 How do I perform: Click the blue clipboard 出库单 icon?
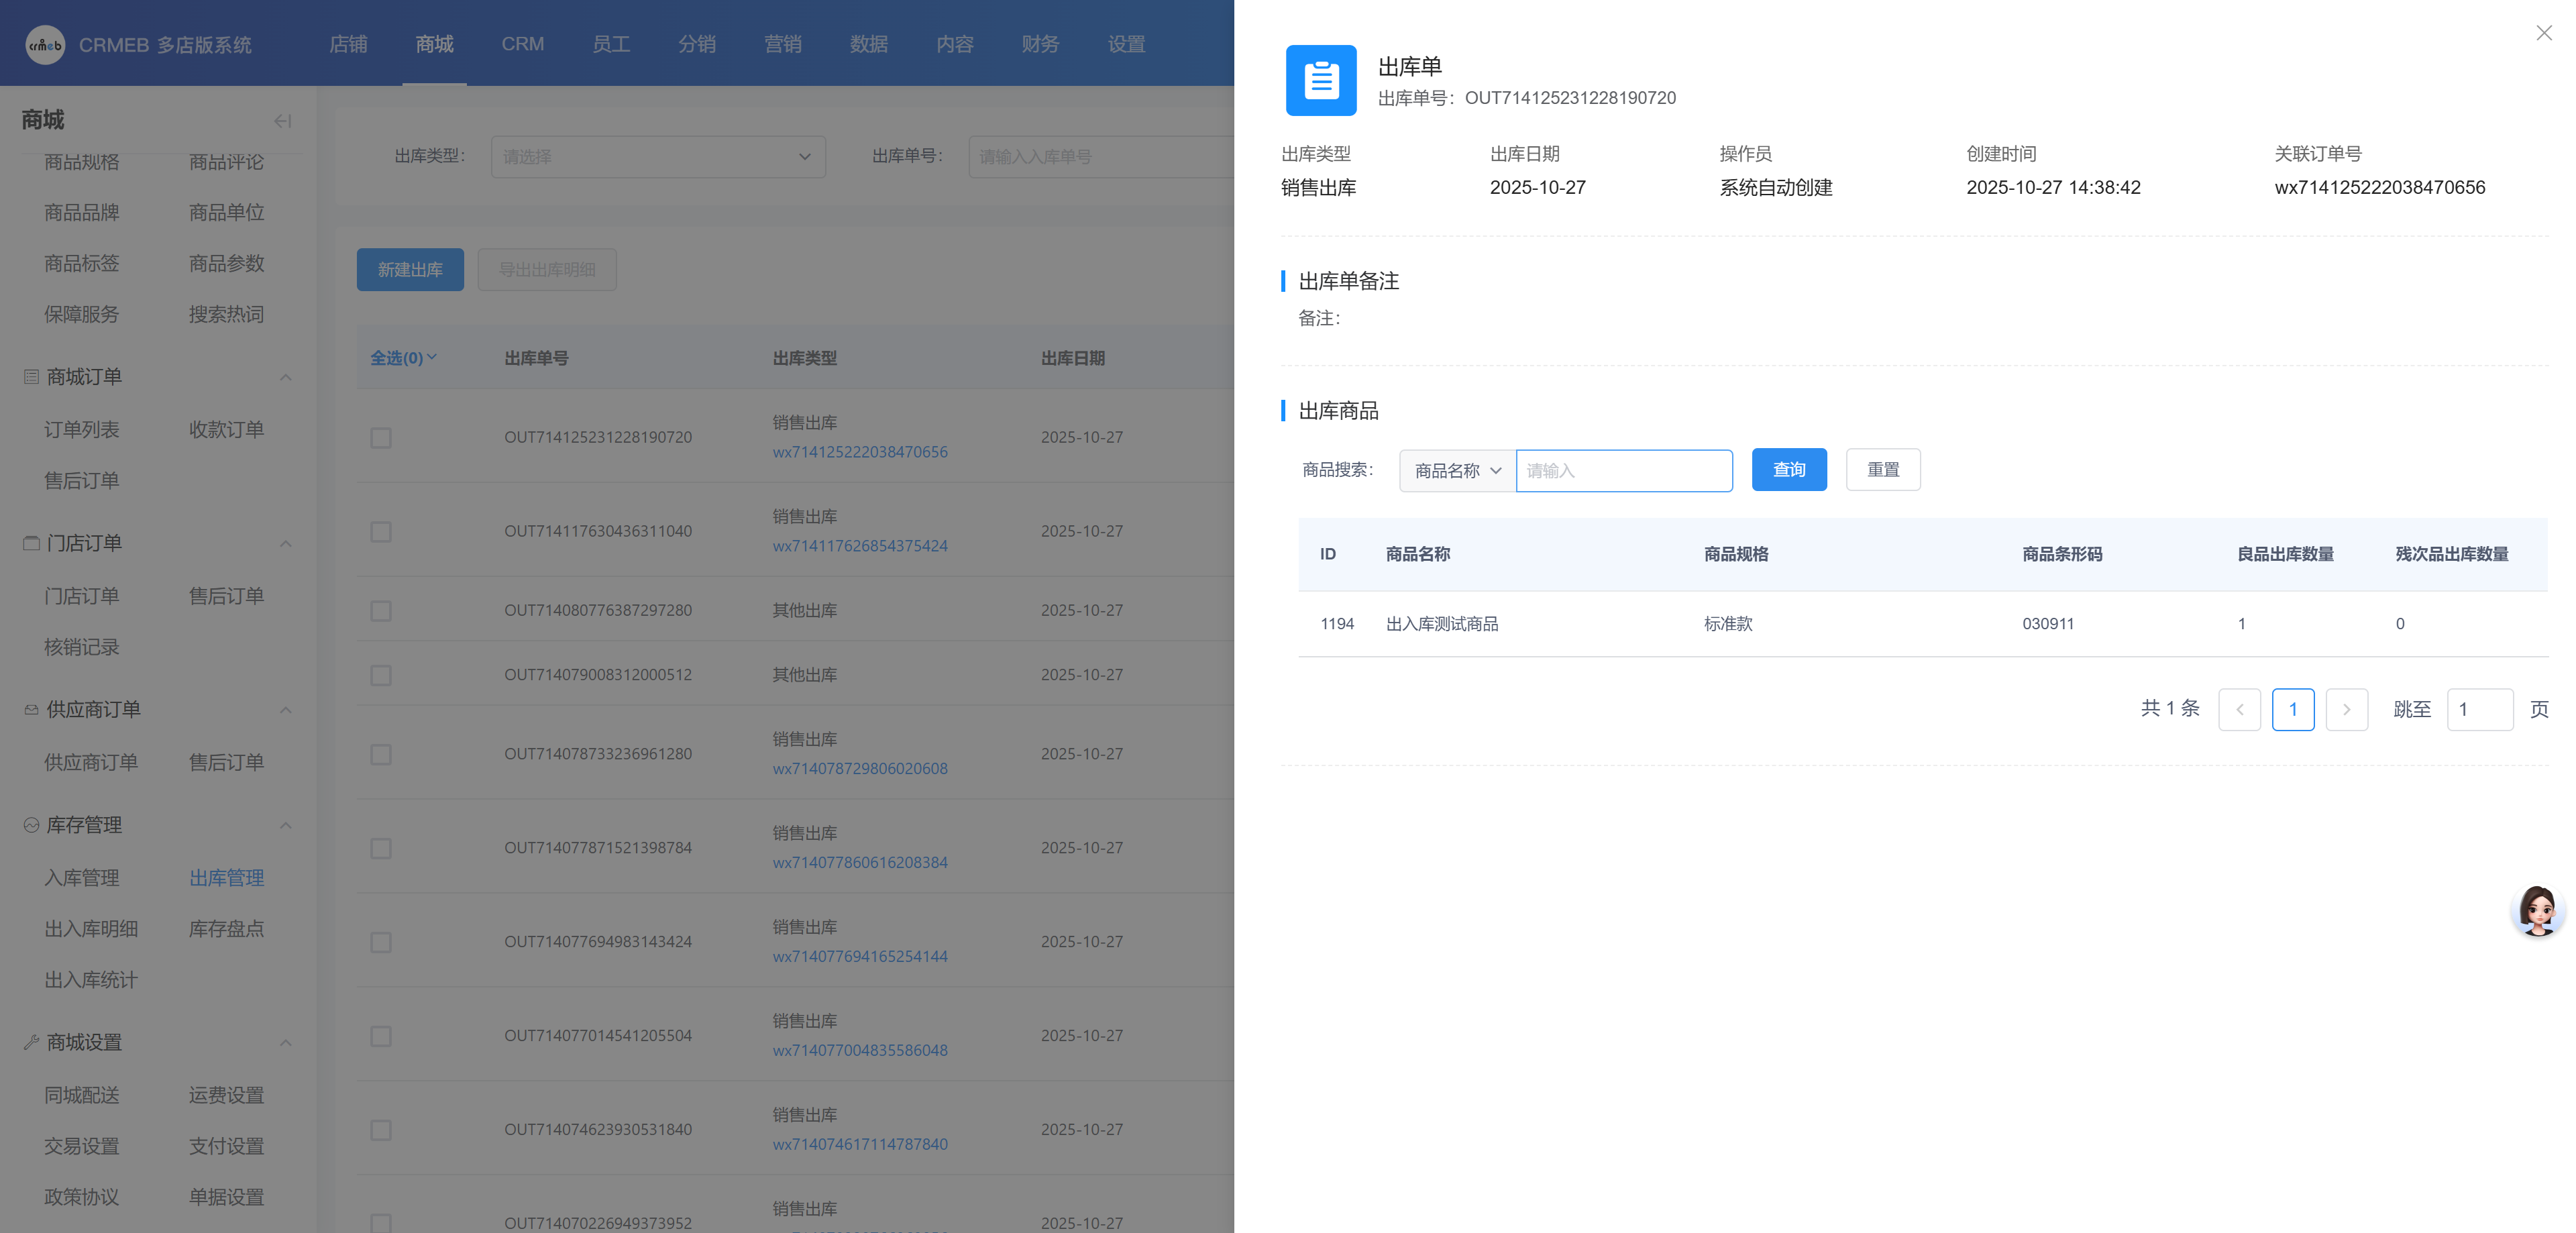click(1320, 80)
